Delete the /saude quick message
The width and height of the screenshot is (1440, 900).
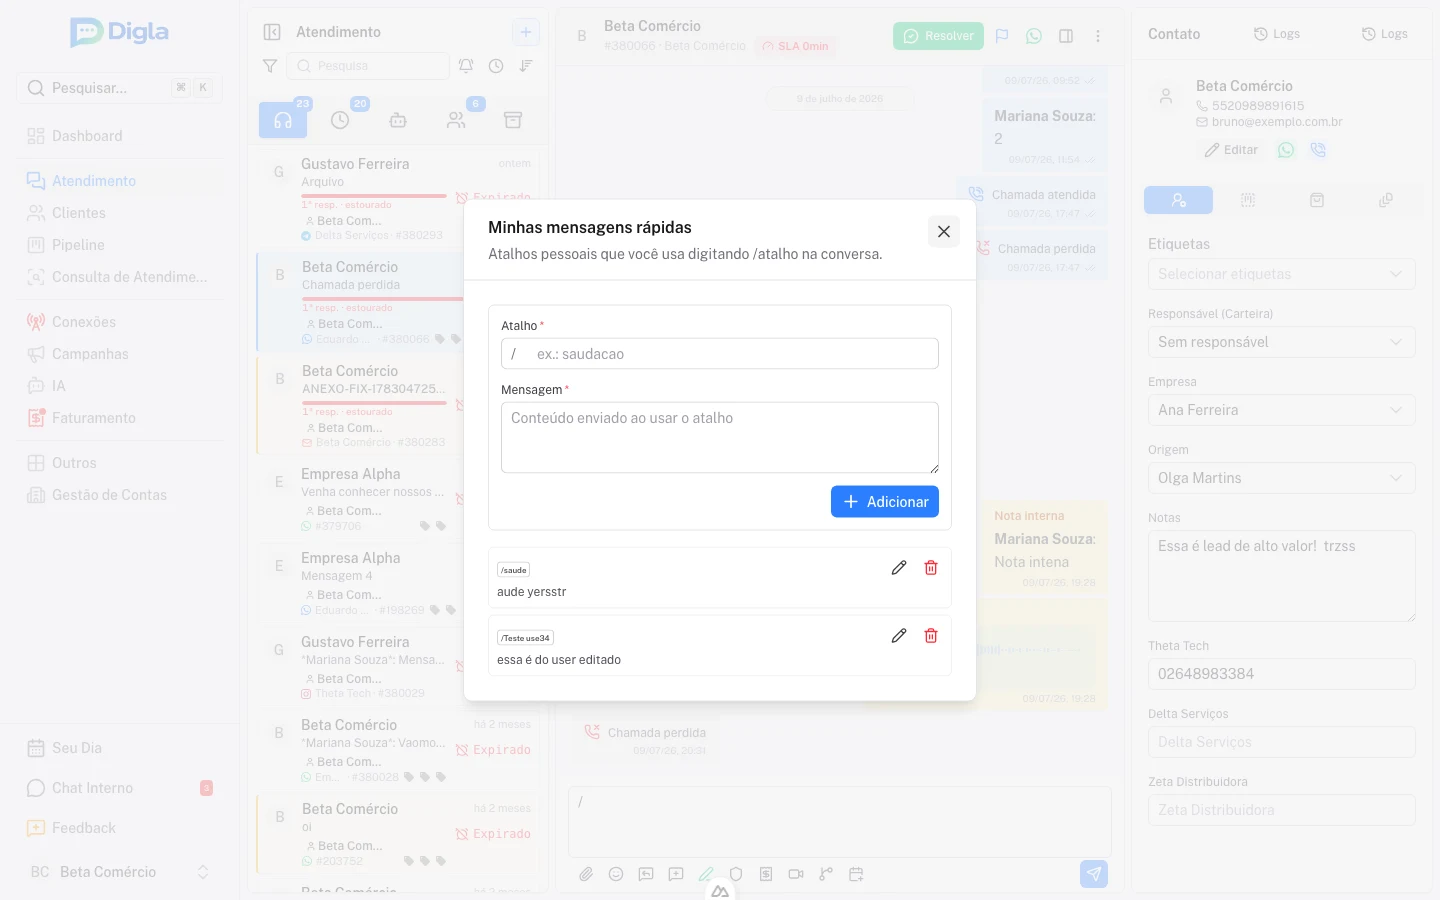[931, 568]
